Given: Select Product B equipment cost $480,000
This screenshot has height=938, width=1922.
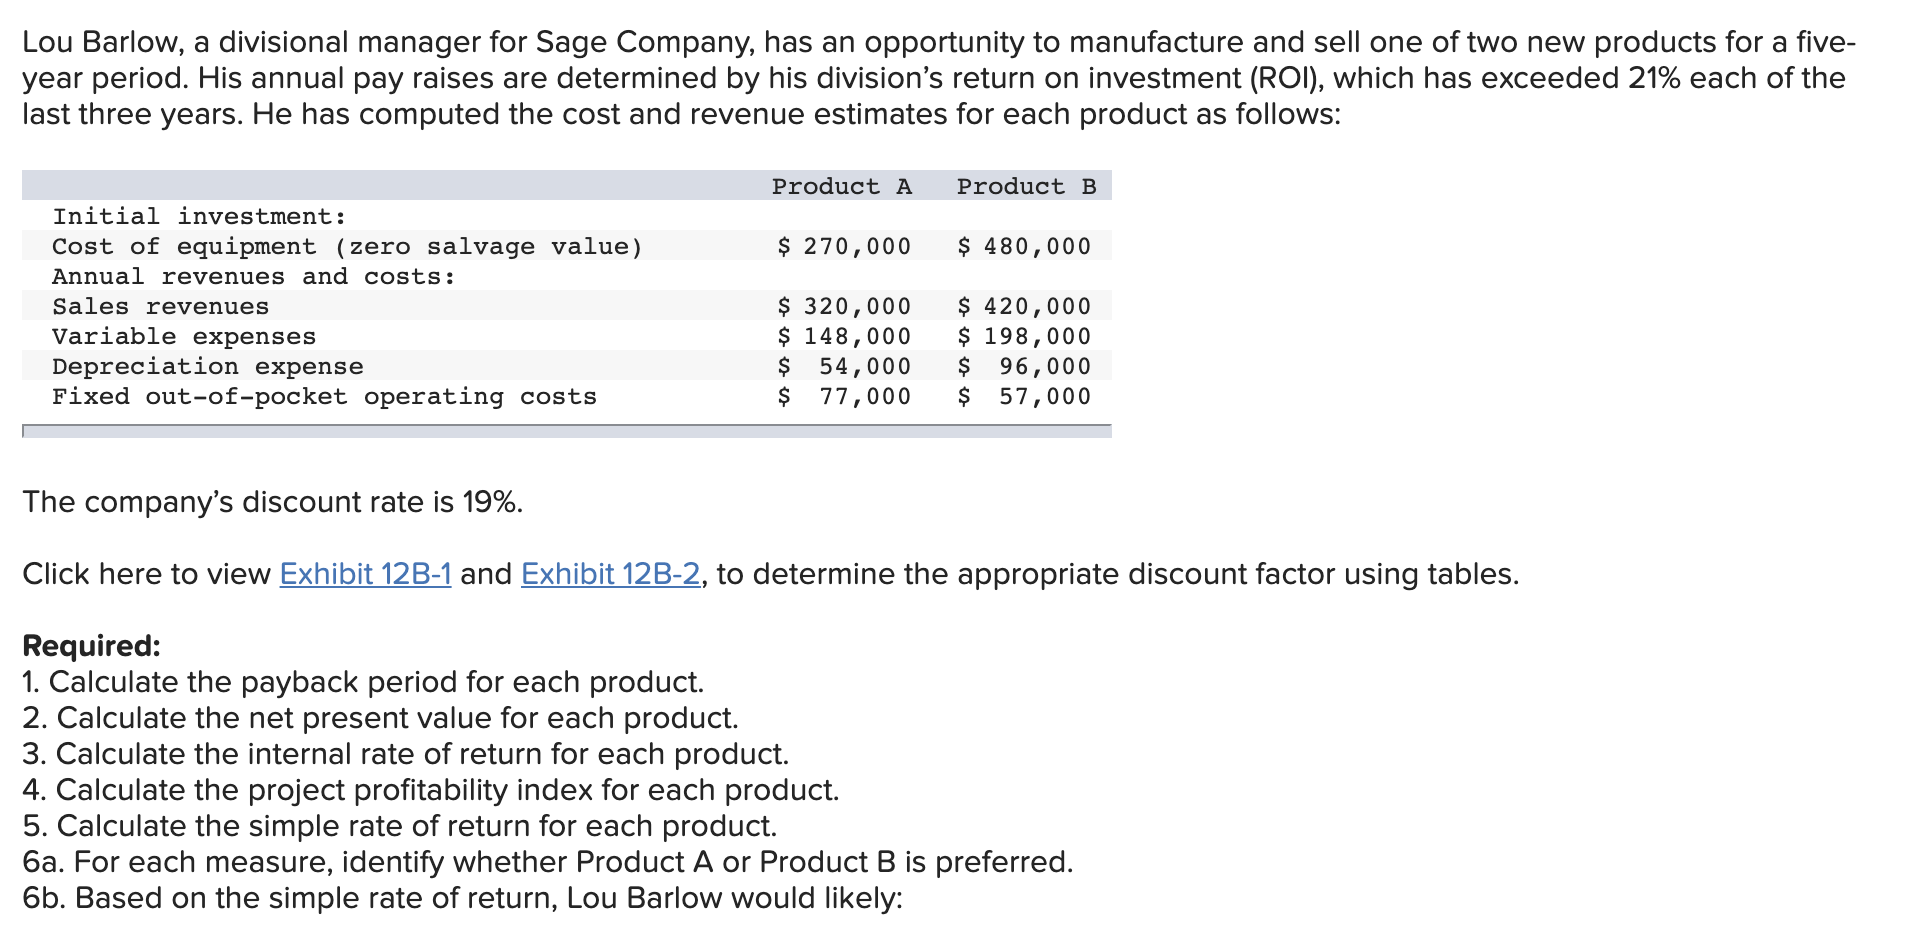Looking at the screenshot, I should (x=1024, y=246).
